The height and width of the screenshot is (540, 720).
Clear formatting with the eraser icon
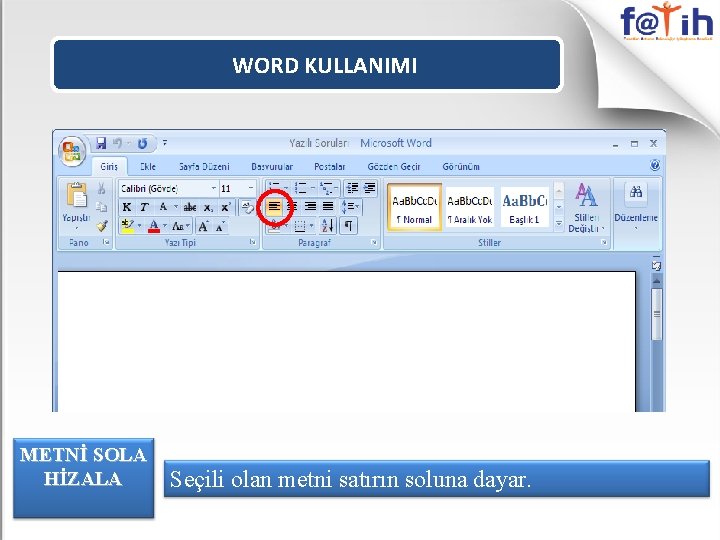pyautogui.click(x=247, y=208)
